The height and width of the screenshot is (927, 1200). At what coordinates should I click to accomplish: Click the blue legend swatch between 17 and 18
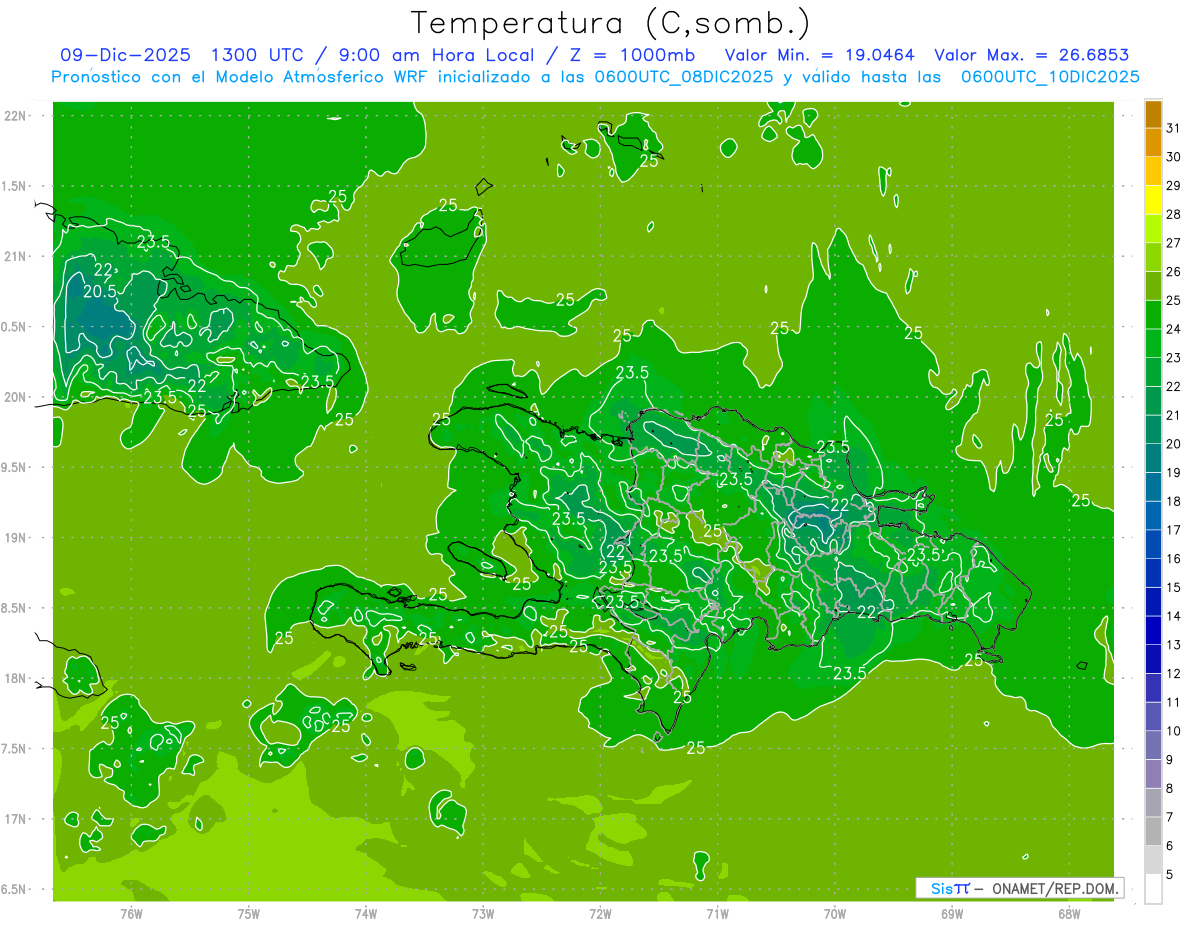[1153, 516]
